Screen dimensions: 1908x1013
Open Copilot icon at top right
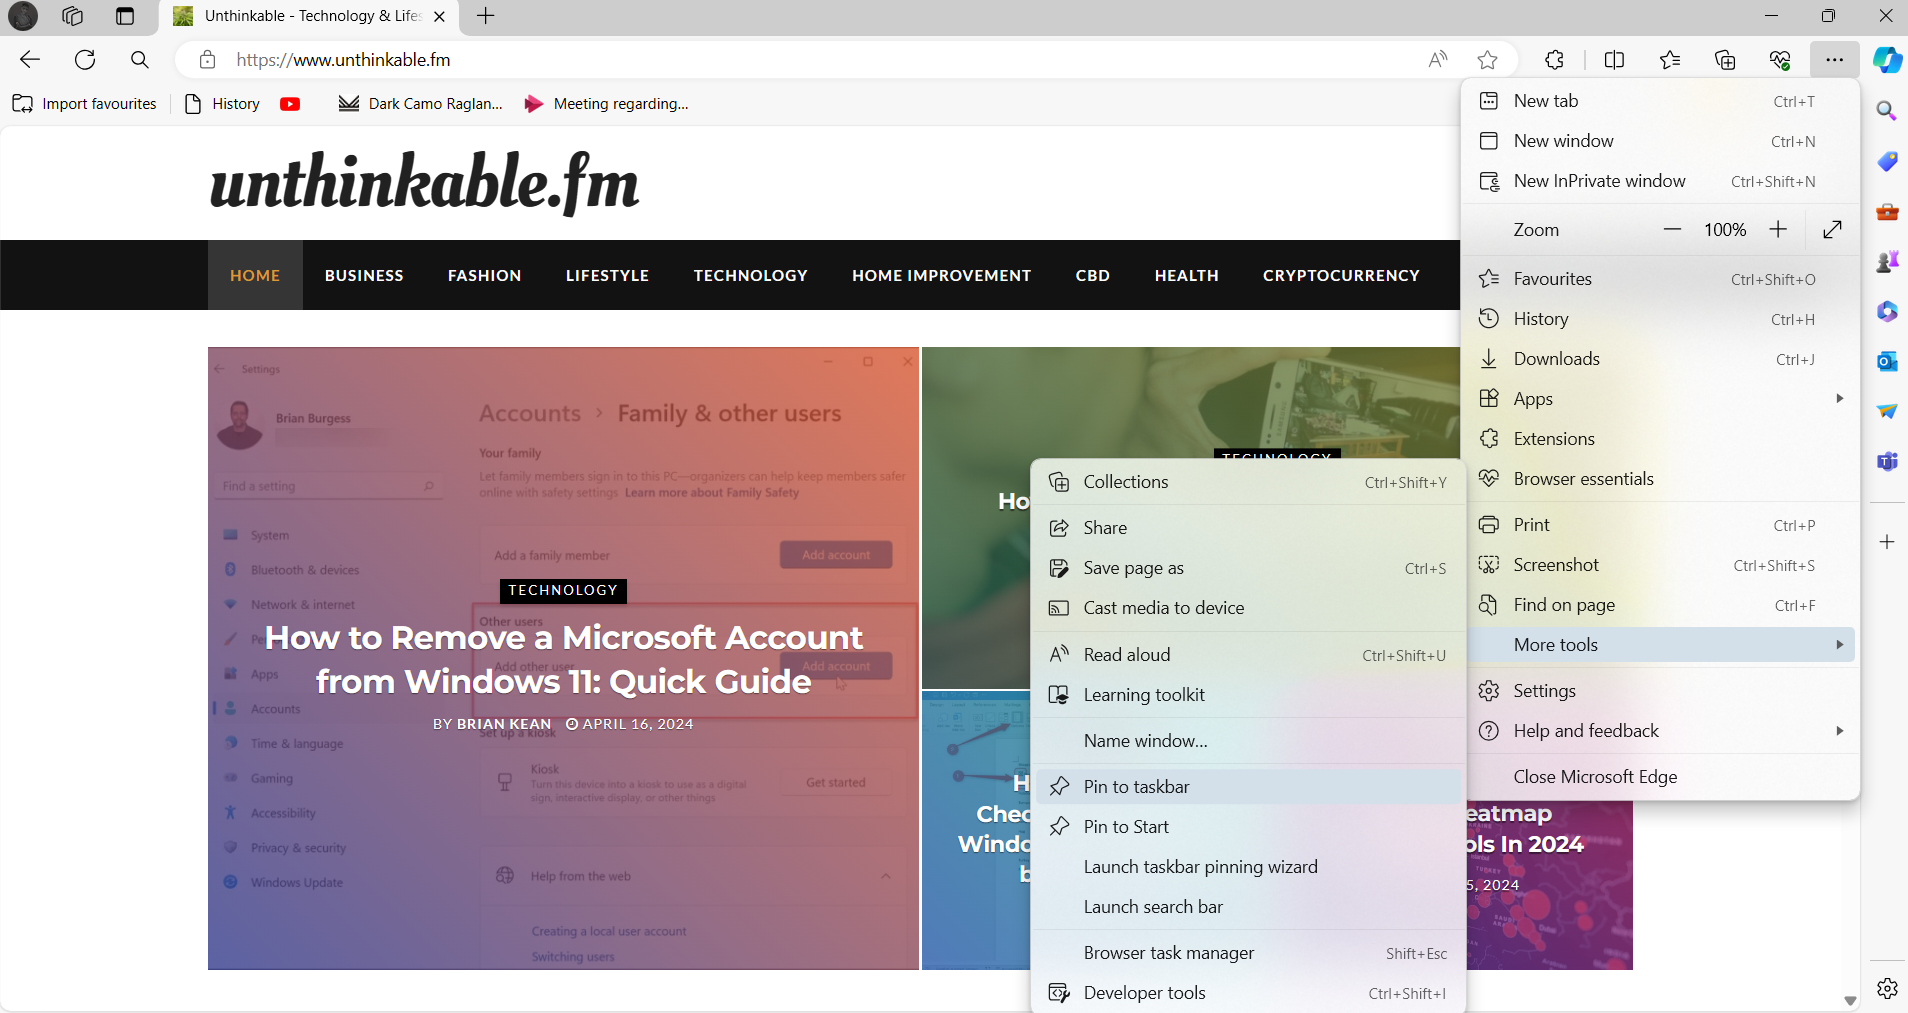coord(1887,60)
